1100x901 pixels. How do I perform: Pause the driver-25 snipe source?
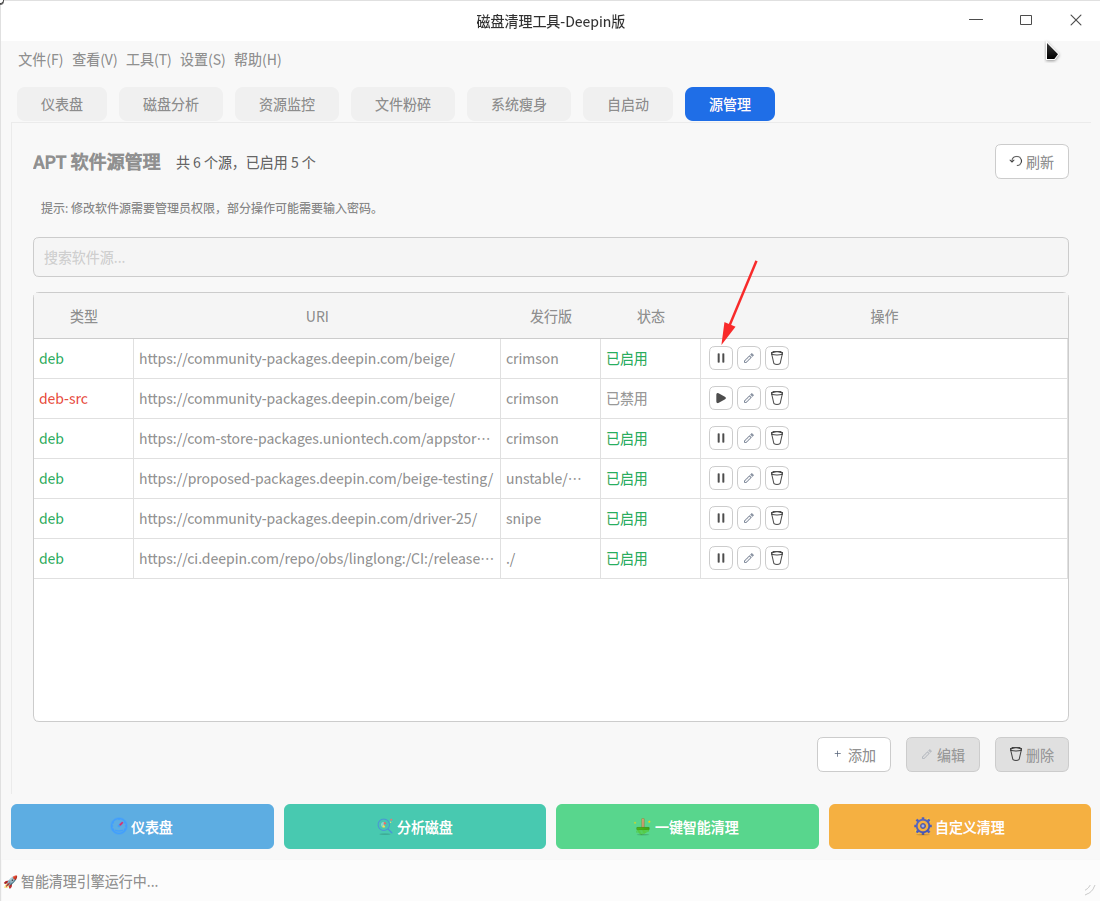pyautogui.click(x=720, y=518)
